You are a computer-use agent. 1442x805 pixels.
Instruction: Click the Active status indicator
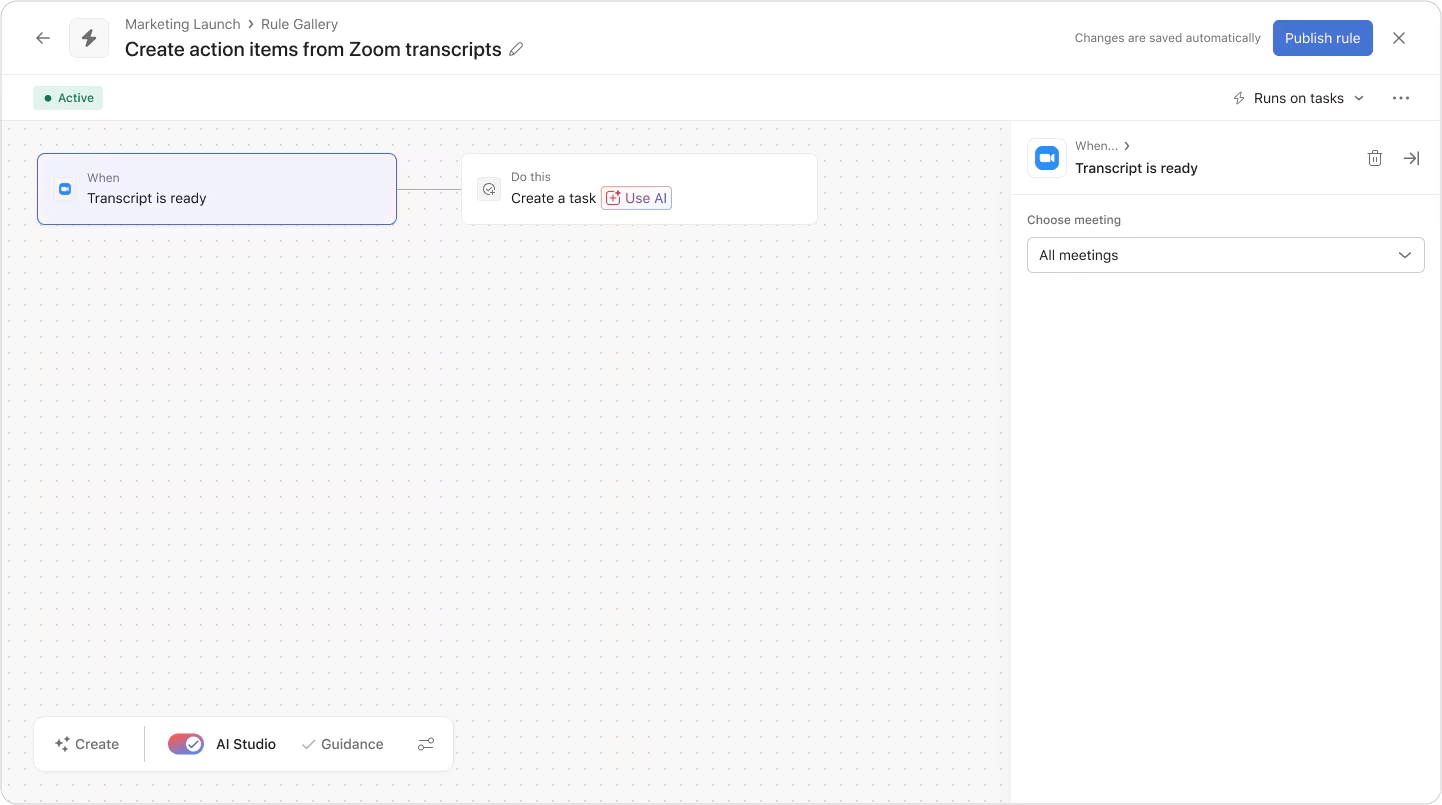(67, 97)
